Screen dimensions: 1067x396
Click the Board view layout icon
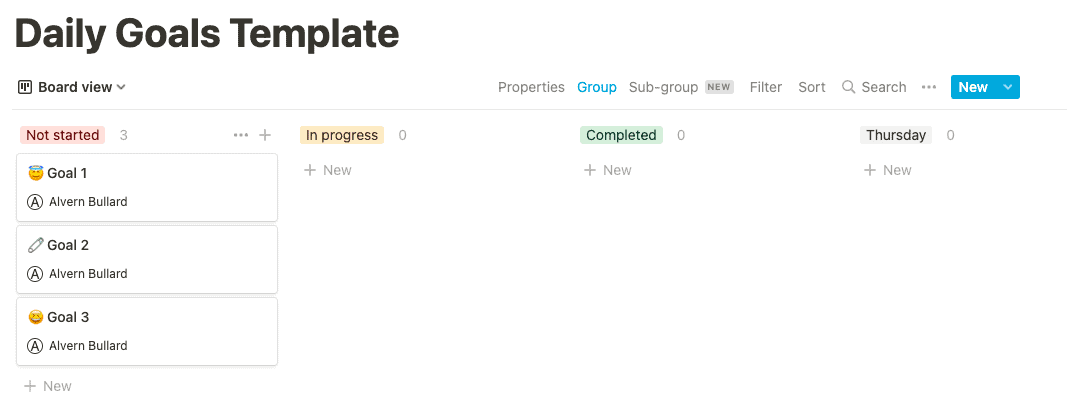[24, 87]
